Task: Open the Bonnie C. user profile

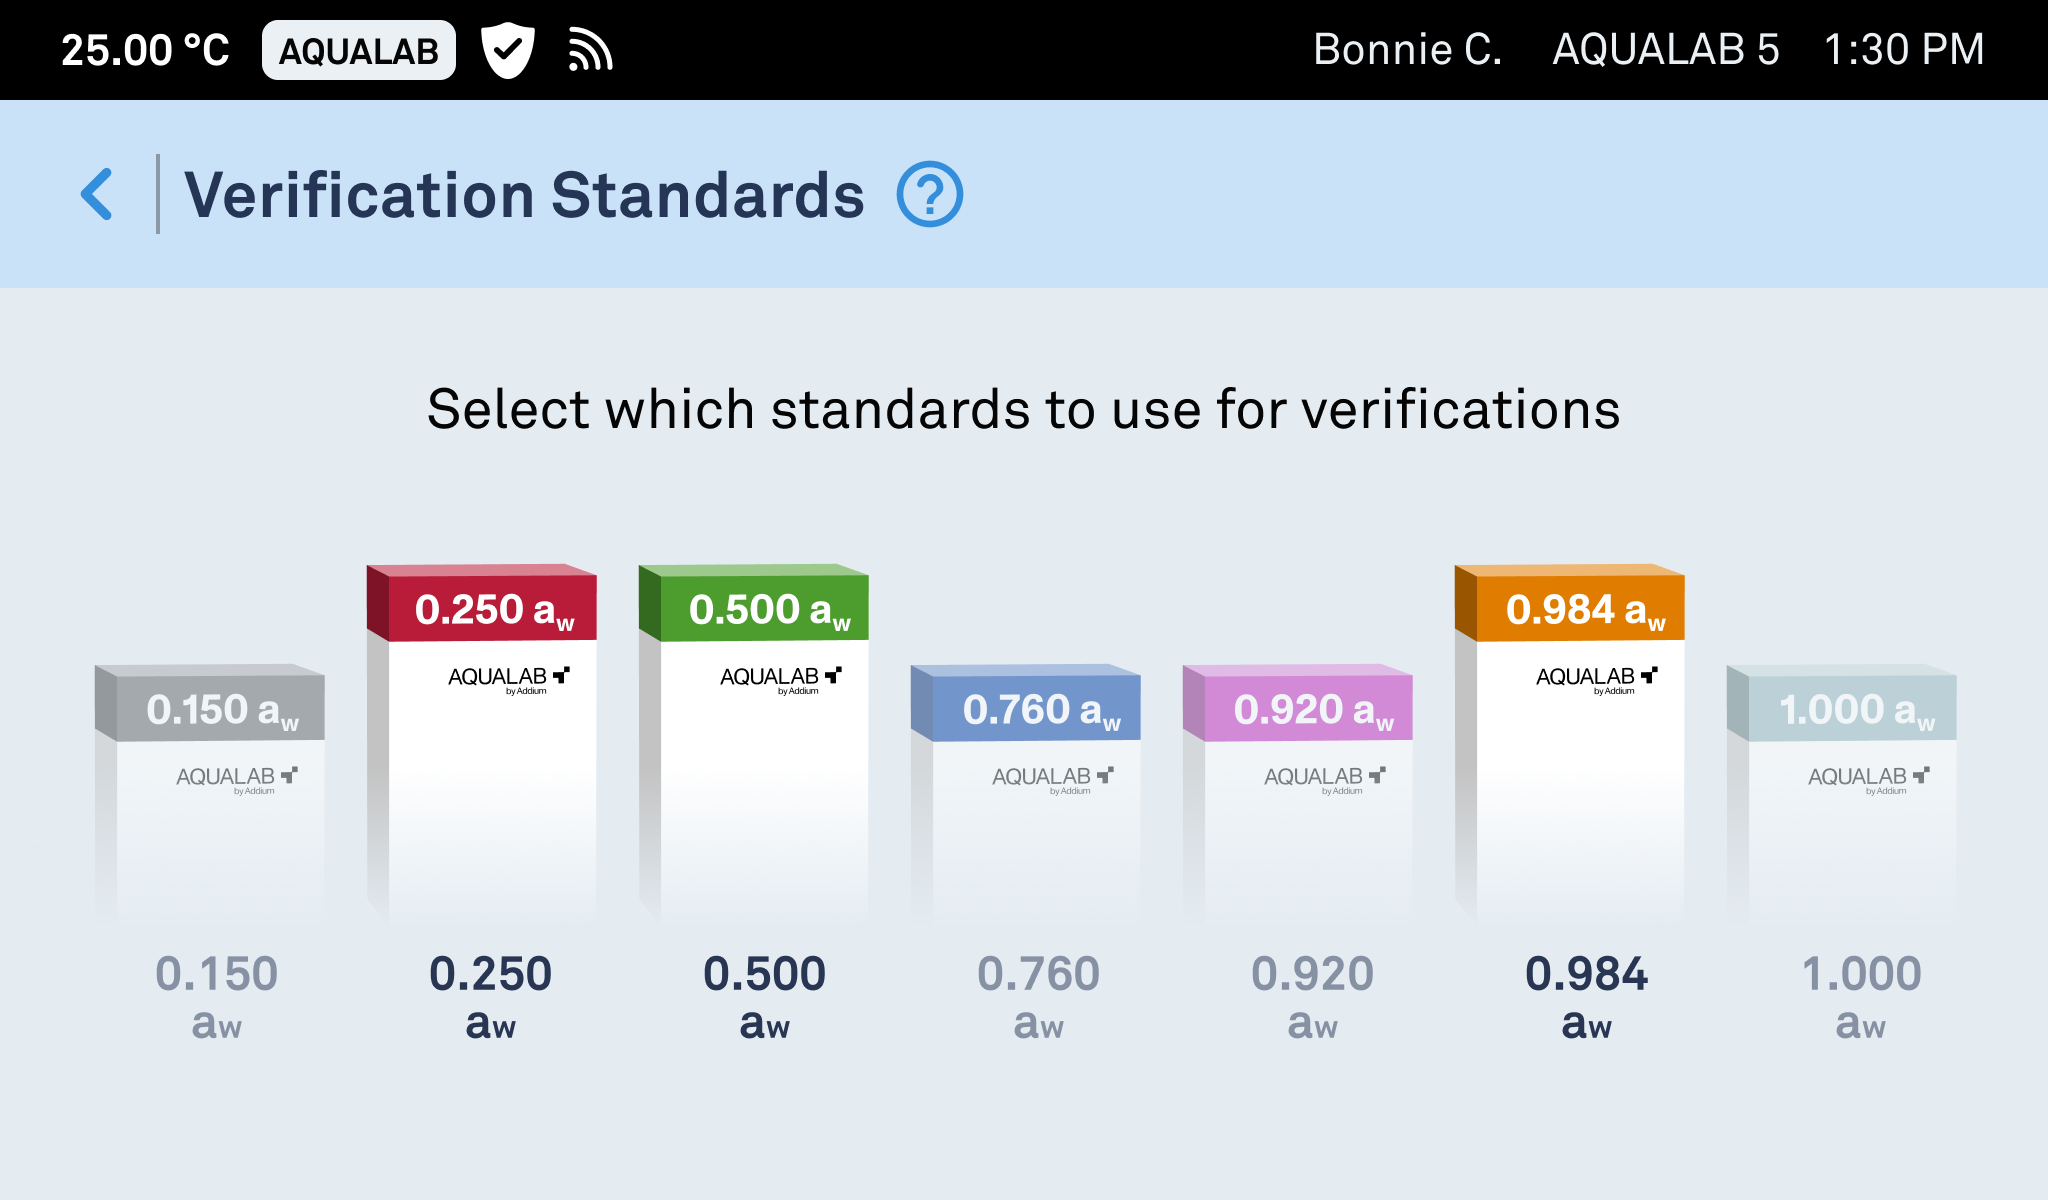Action: coord(1408,50)
